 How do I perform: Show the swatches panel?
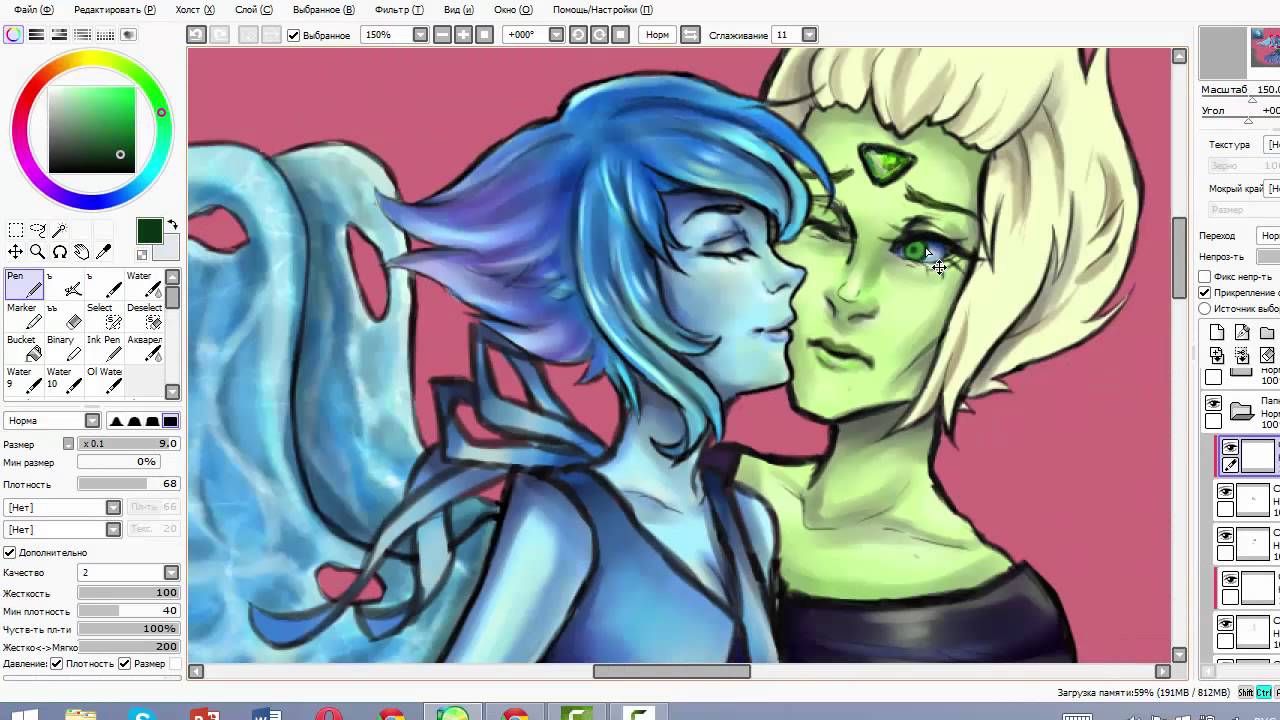point(106,35)
